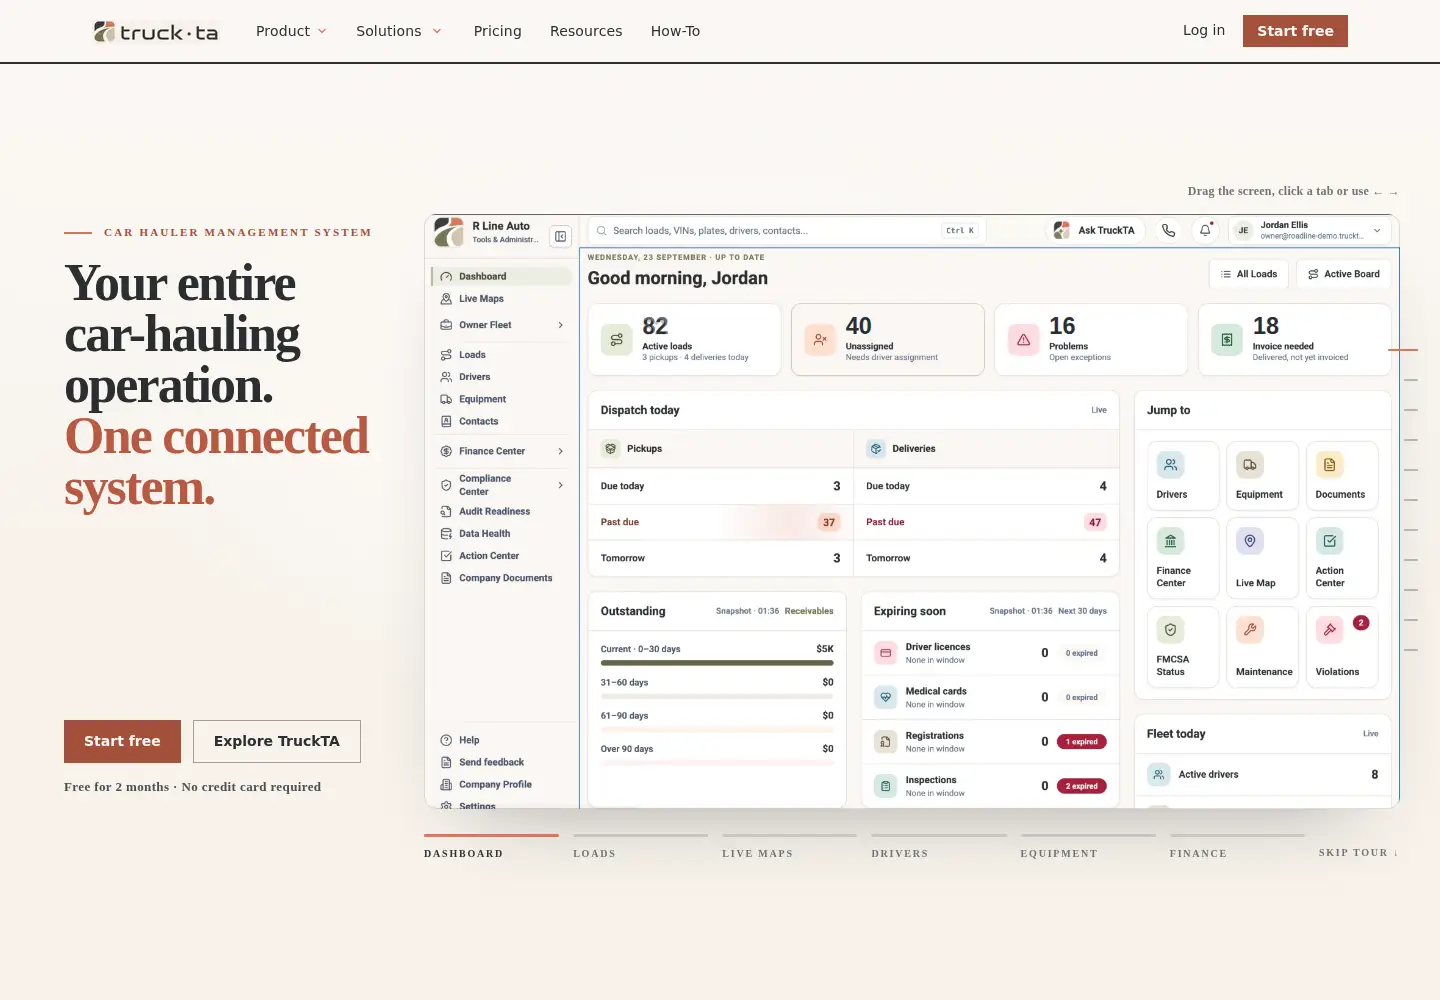Click the search loads field
The width and height of the screenshot is (1440, 1000).
tap(787, 231)
